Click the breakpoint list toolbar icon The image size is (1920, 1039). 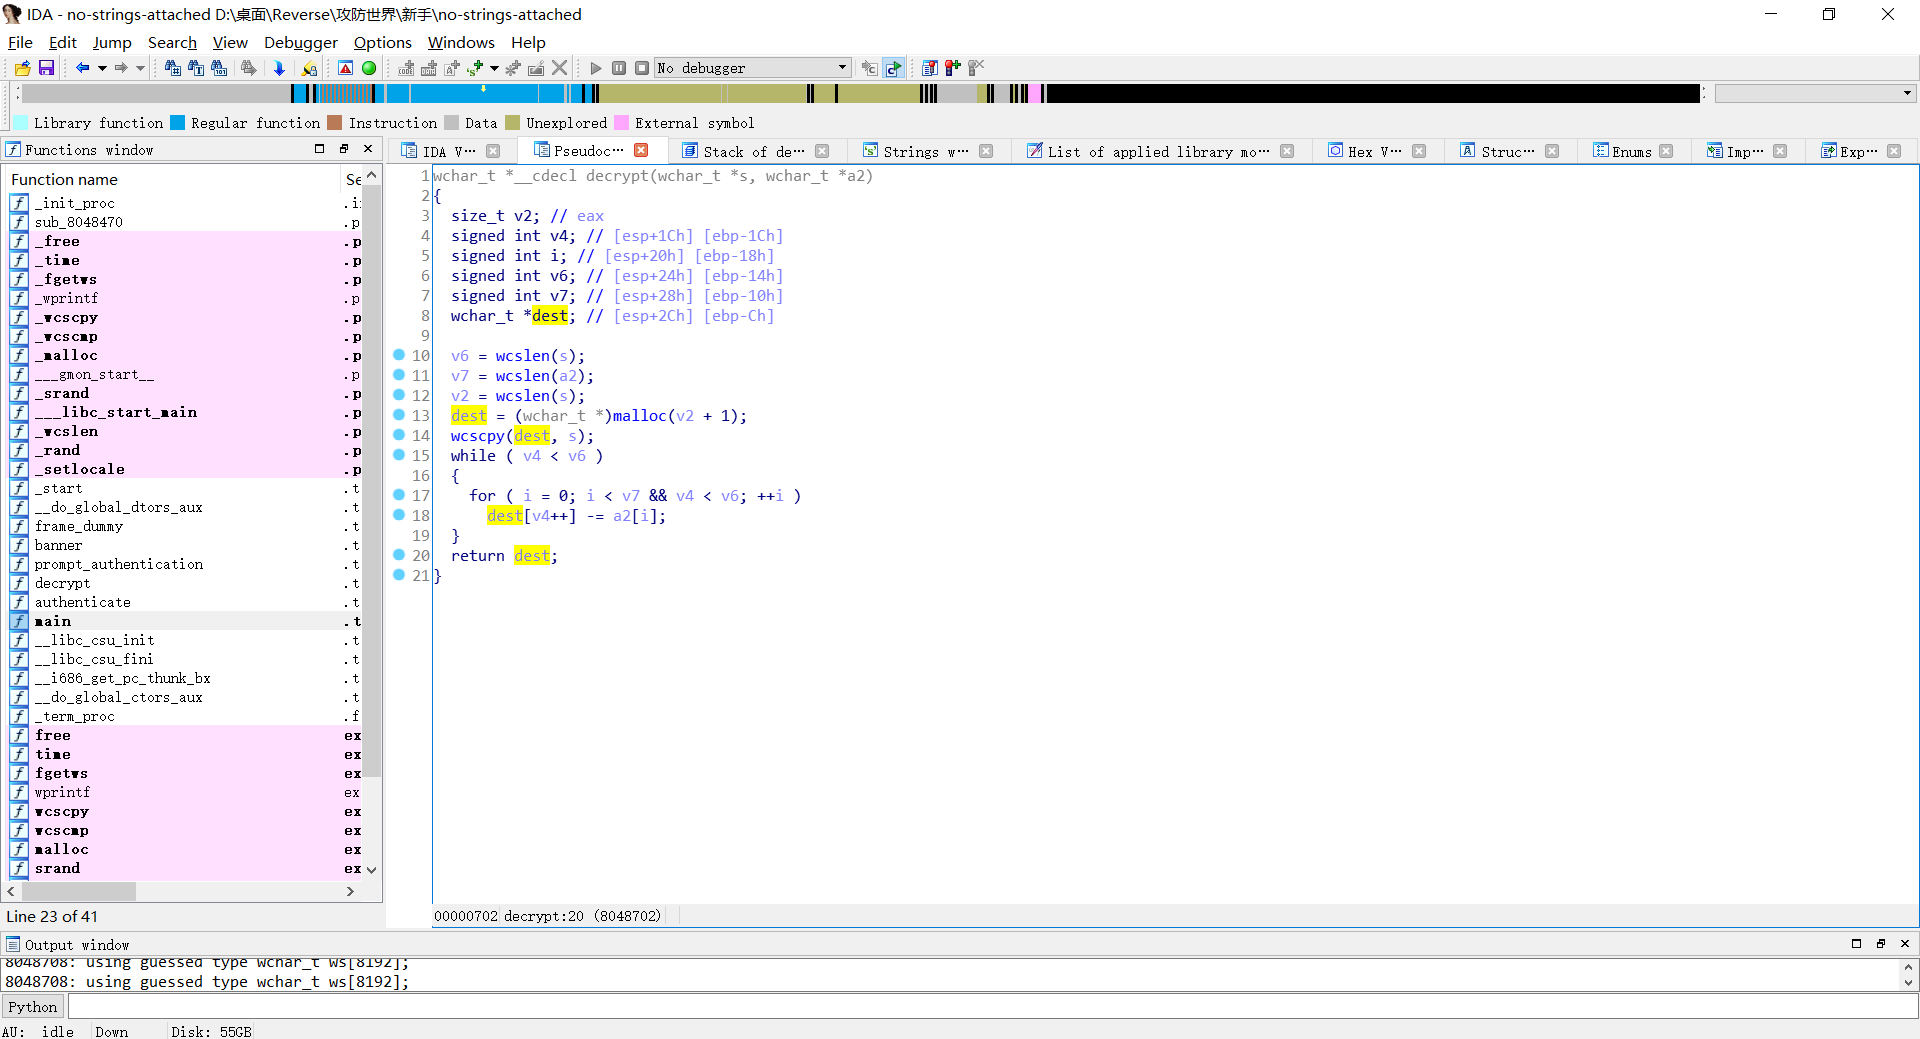pos(930,68)
